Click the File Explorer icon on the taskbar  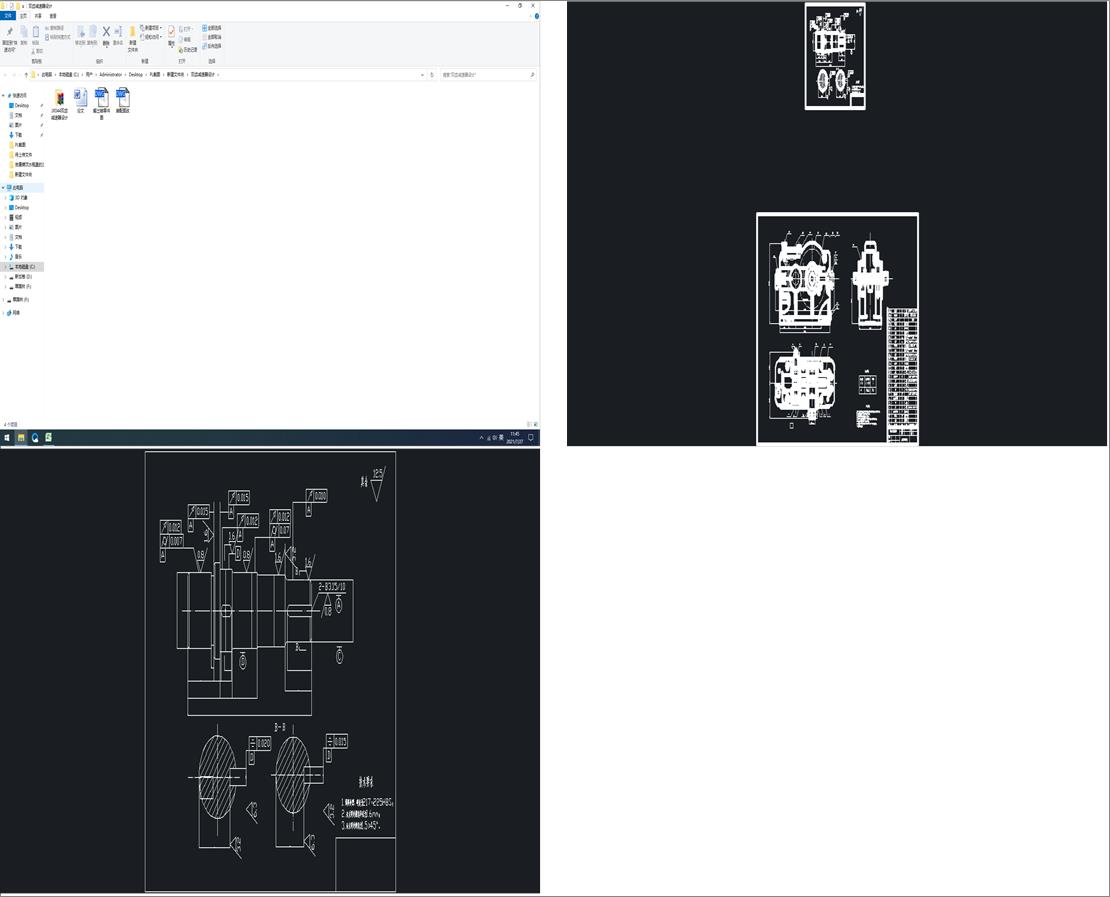tap(21, 438)
